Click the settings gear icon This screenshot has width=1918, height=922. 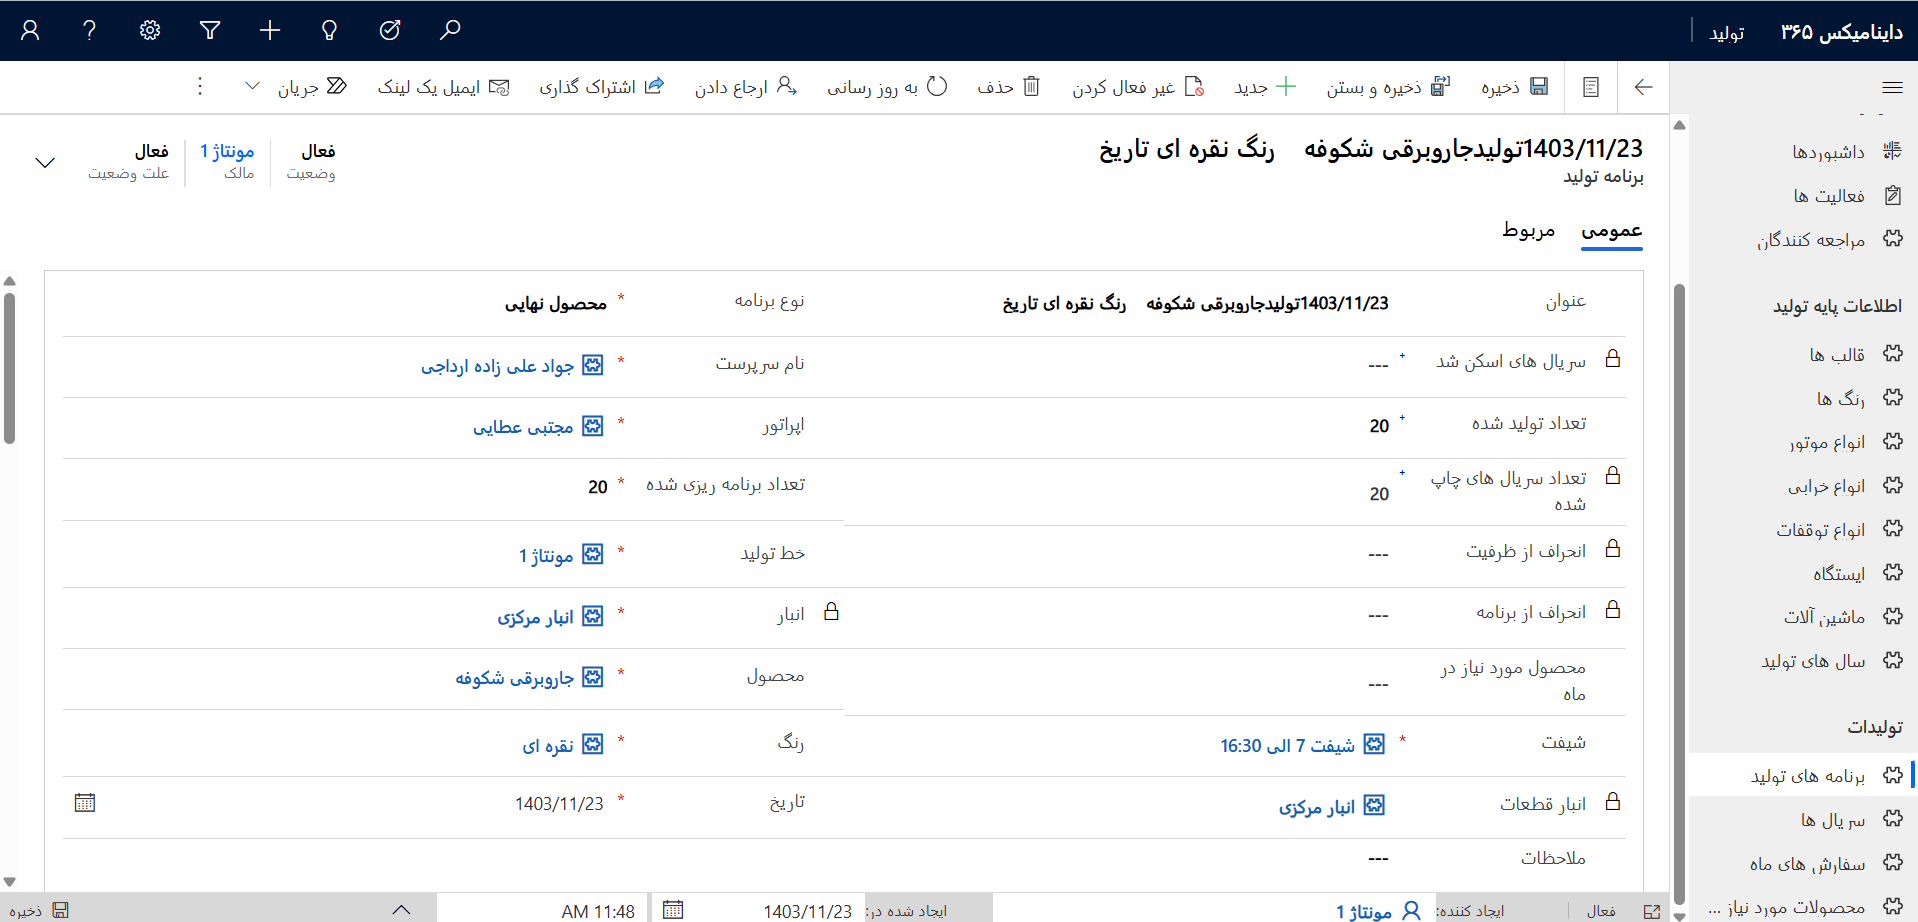(150, 30)
